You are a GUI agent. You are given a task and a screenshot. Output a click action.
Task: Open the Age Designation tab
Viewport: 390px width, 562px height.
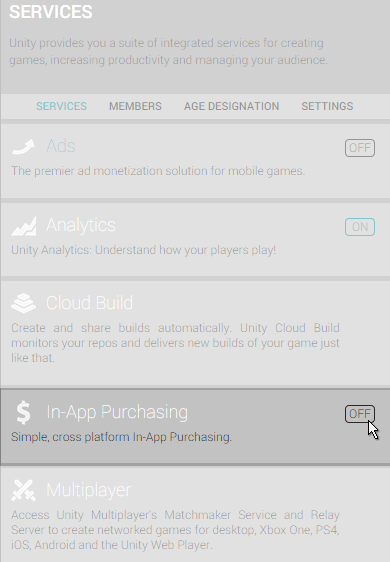click(231, 106)
